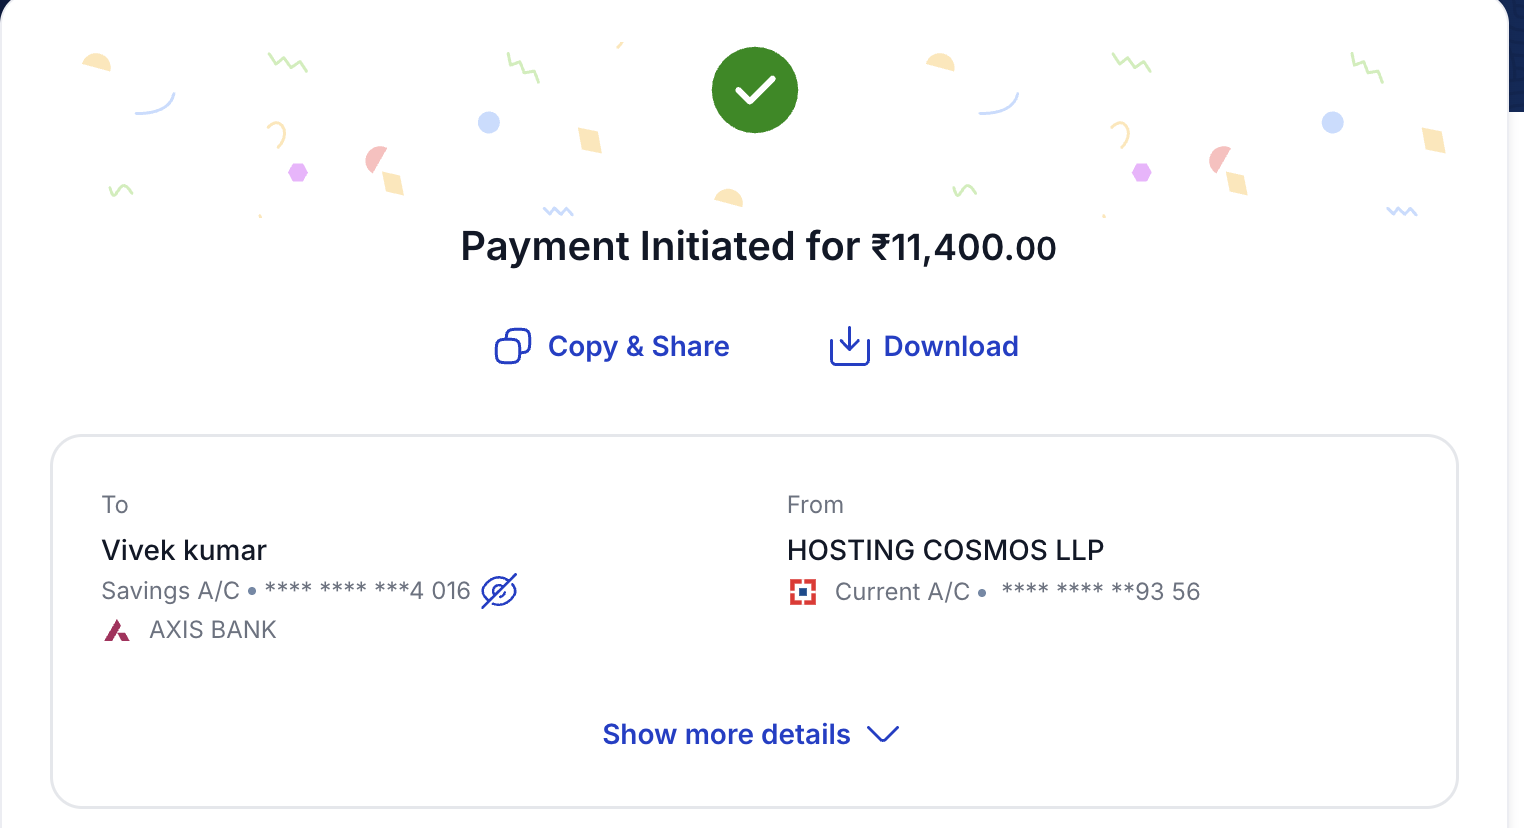Click the Copy & Share icon
1524x828 pixels.
click(513, 346)
